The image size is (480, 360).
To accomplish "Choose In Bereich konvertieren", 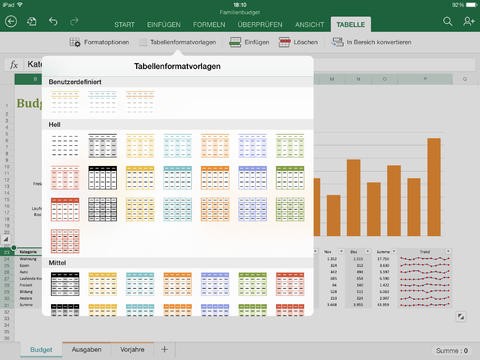I will click(x=371, y=42).
